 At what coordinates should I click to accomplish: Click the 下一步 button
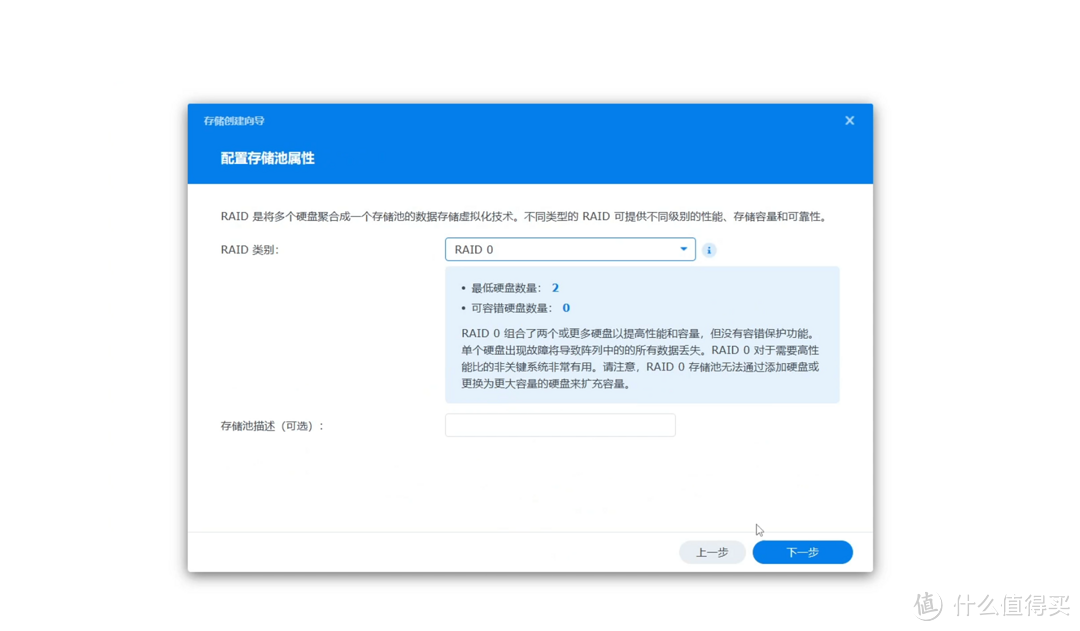click(x=802, y=552)
